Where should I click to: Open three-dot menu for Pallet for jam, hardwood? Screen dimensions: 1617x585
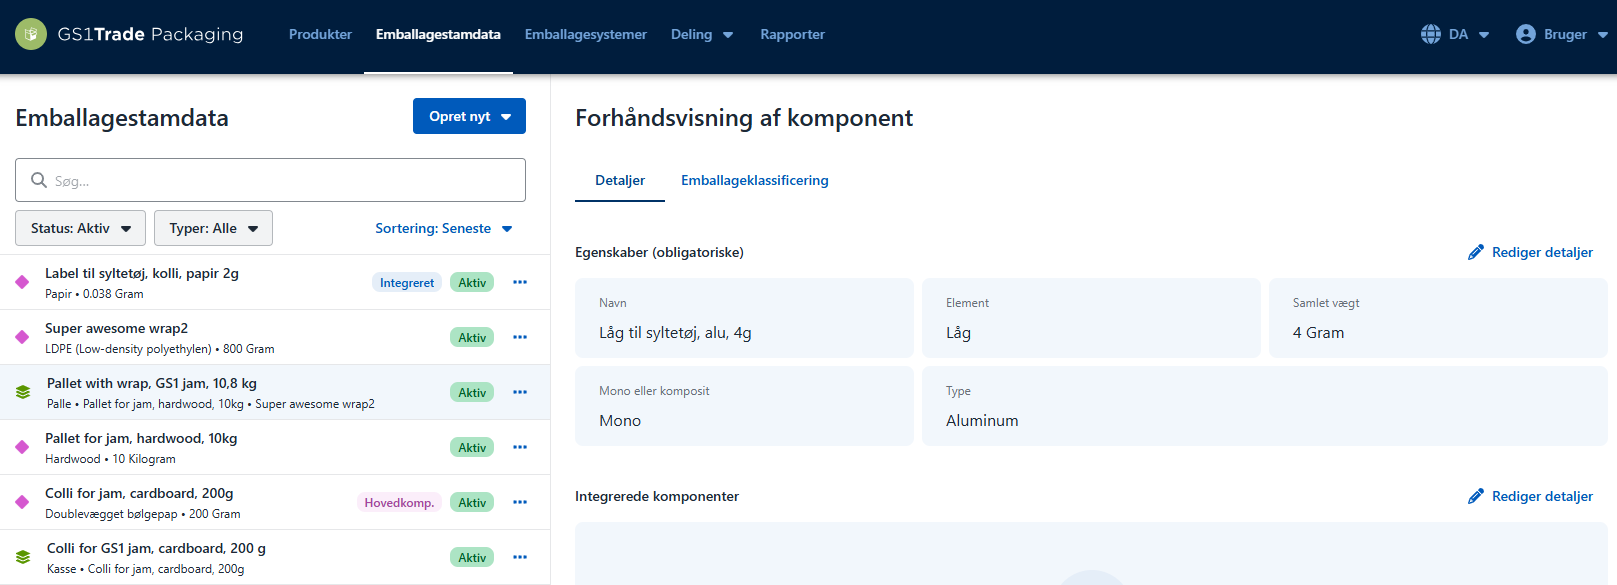pos(520,447)
